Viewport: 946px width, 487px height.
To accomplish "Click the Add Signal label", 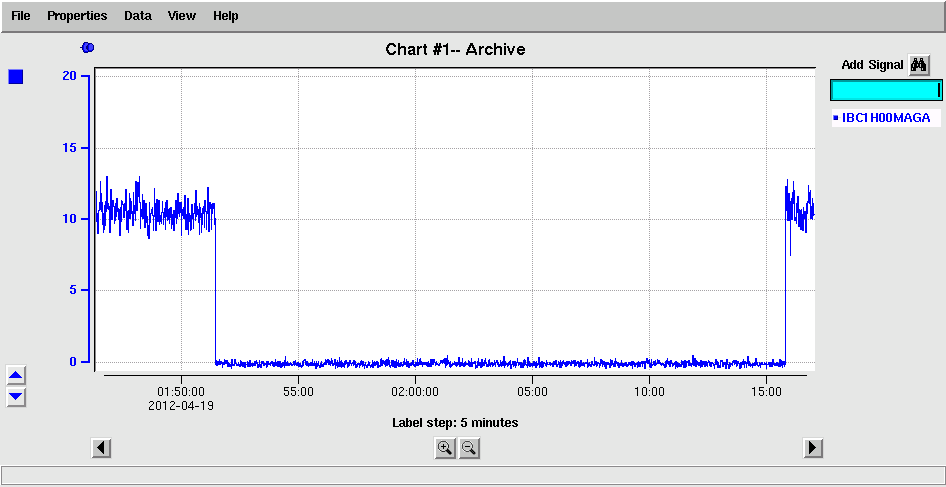I will click(872, 65).
